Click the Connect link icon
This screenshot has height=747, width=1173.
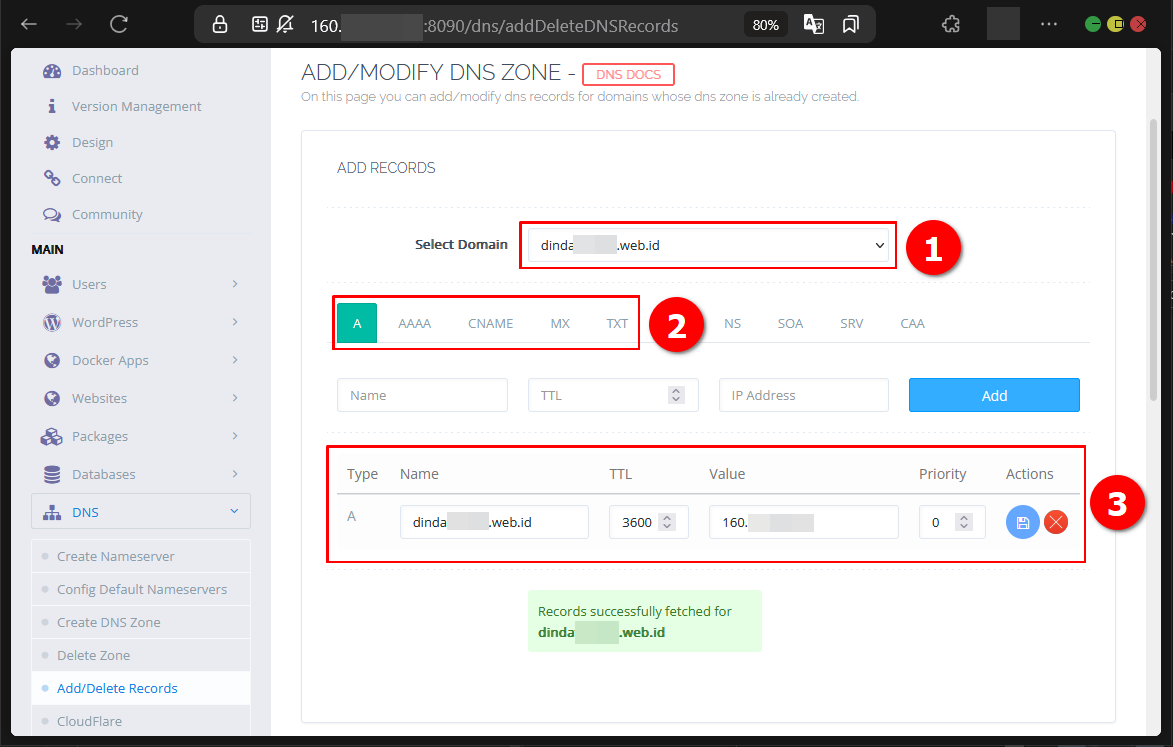52,178
